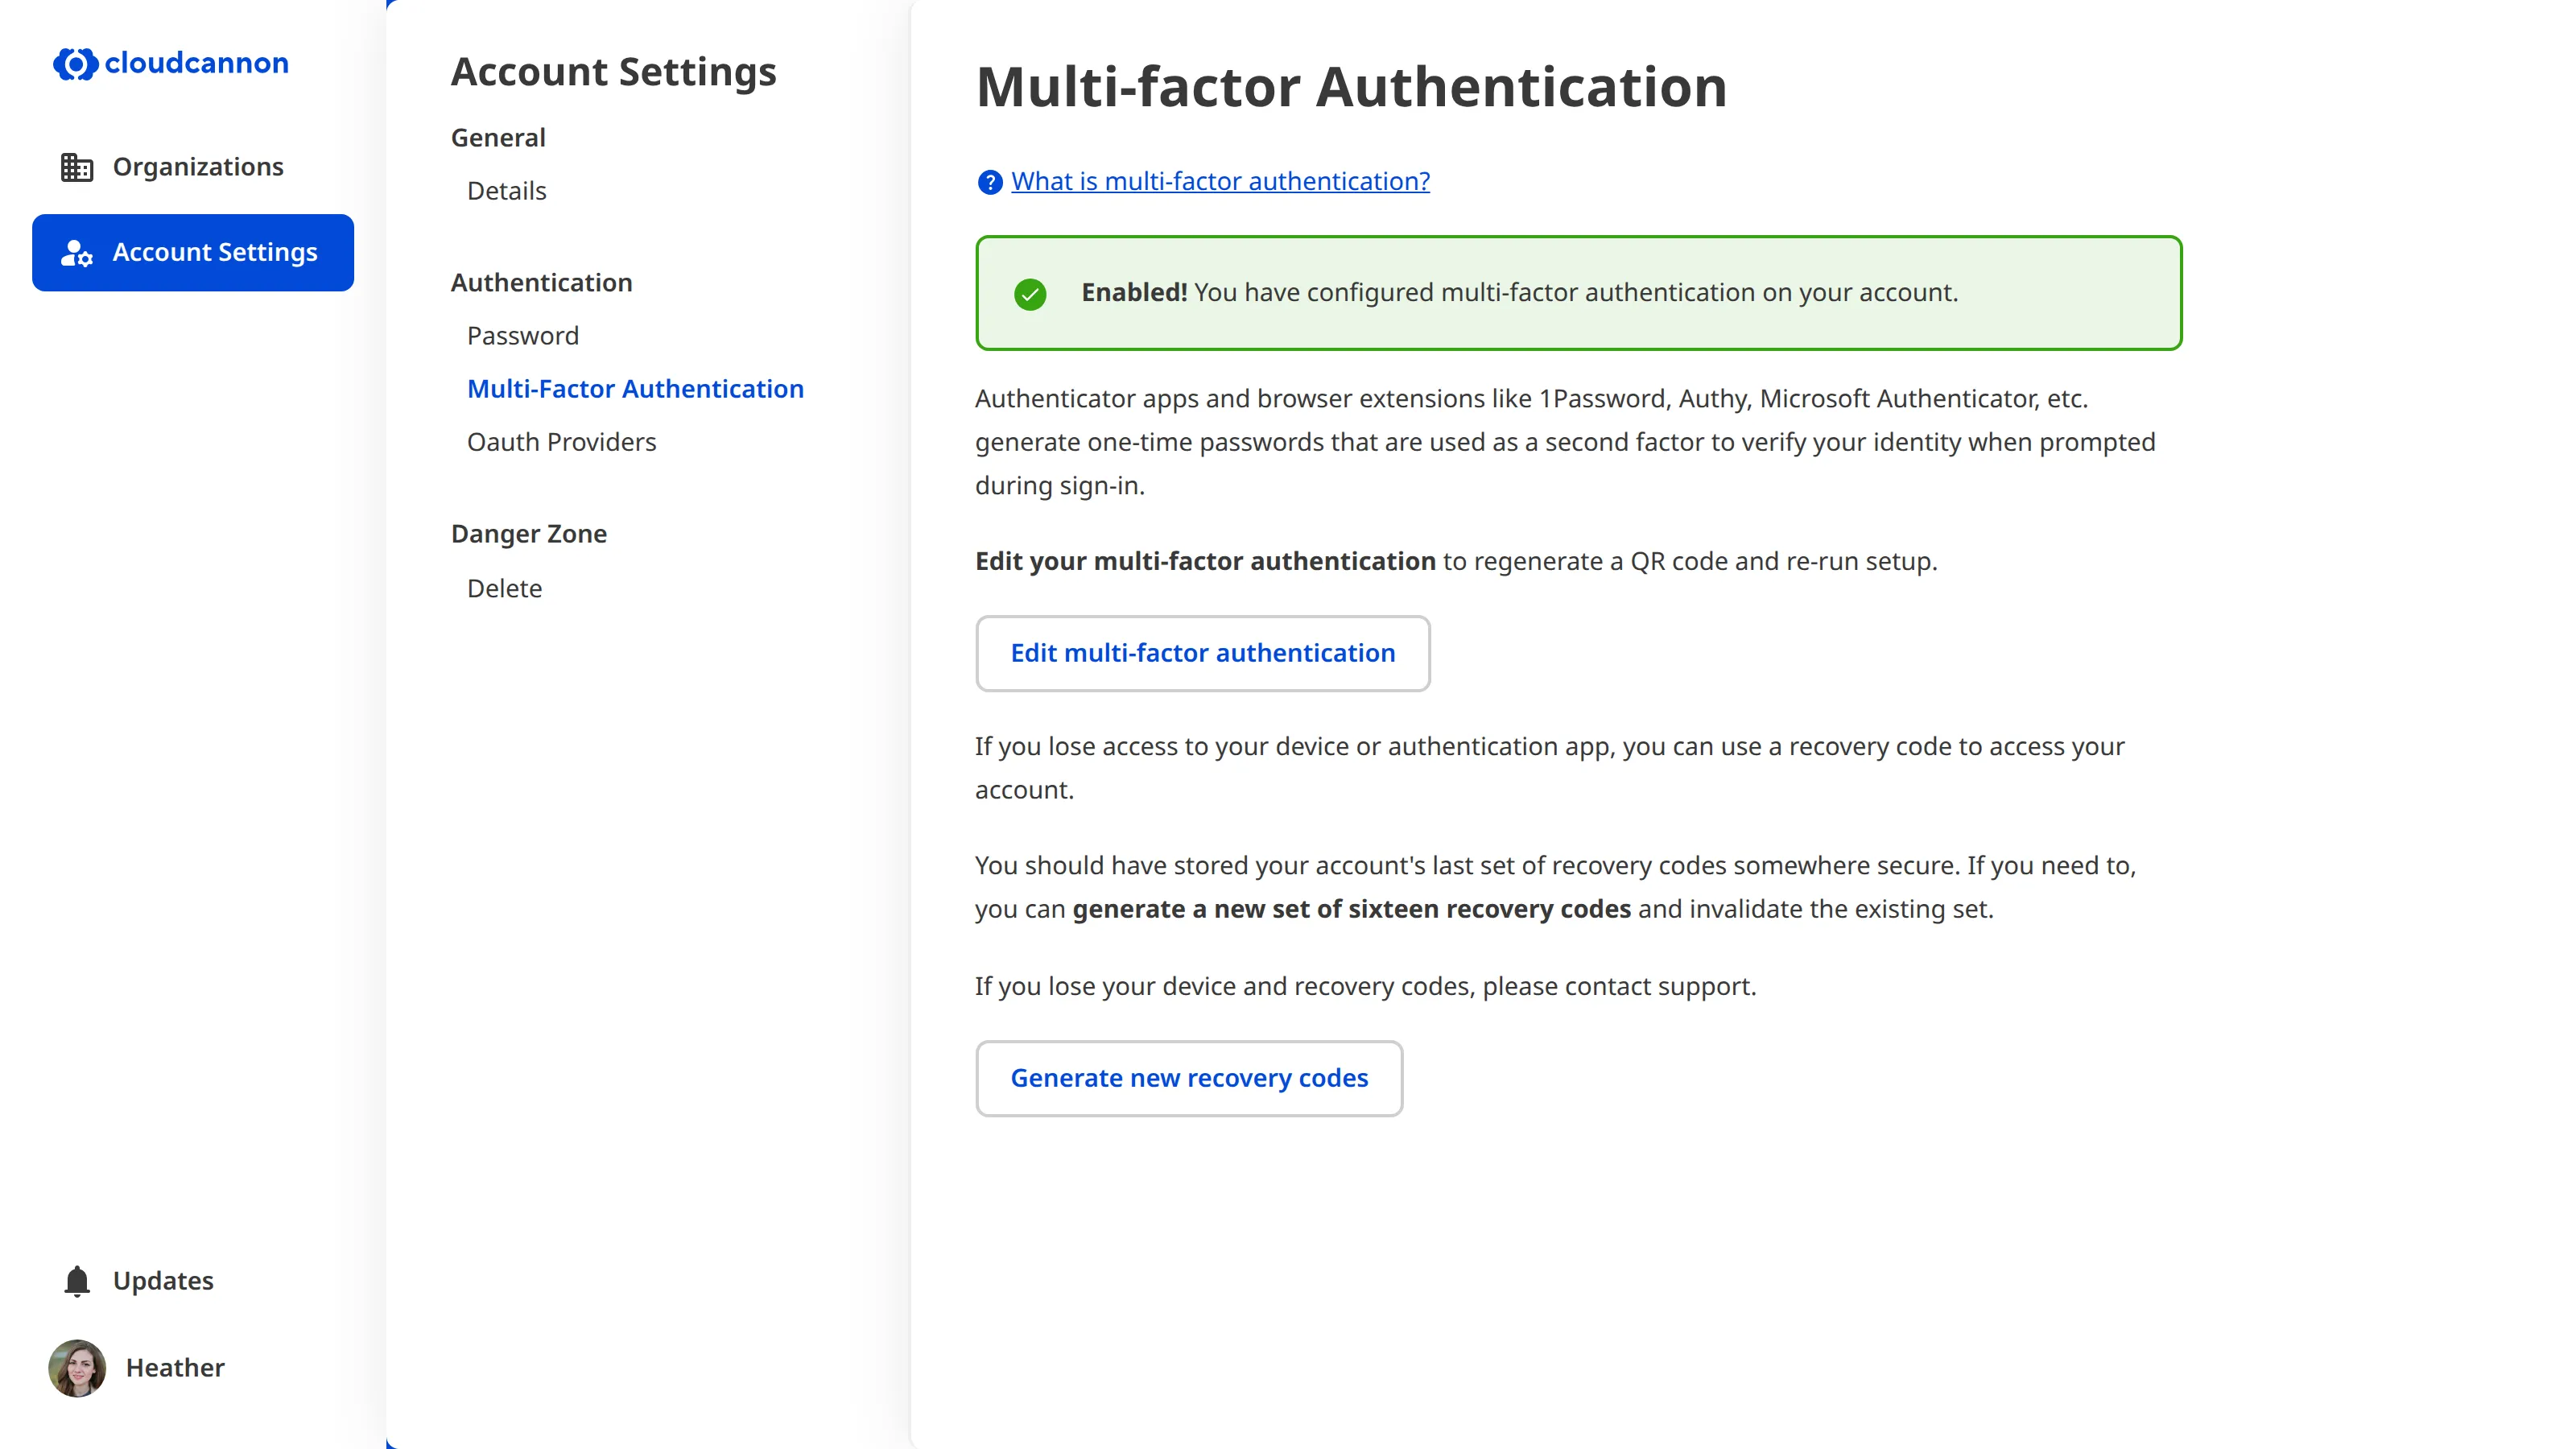The image size is (2576, 1449).
Task: Click Edit multi-factor authentication
Action: (x=1203, y=653)
